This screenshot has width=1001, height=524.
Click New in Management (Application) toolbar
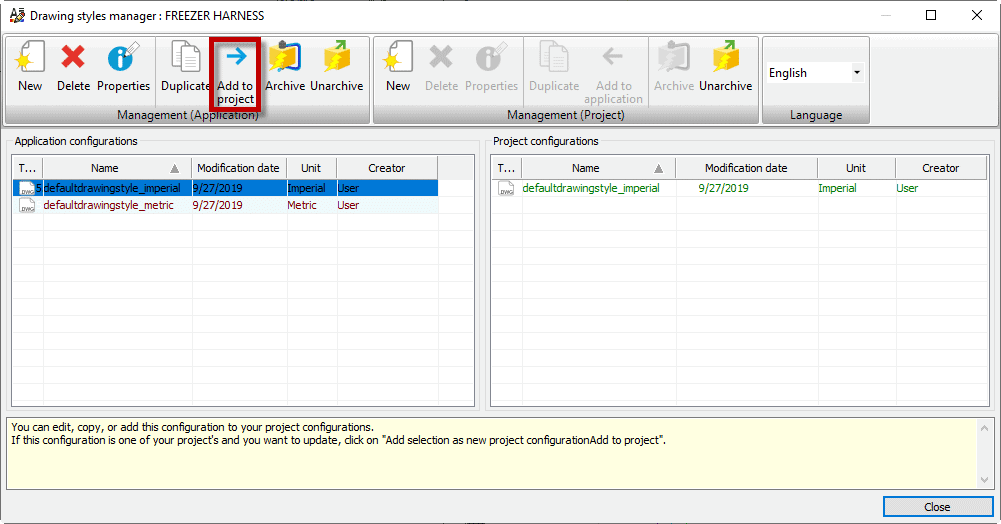30,68
